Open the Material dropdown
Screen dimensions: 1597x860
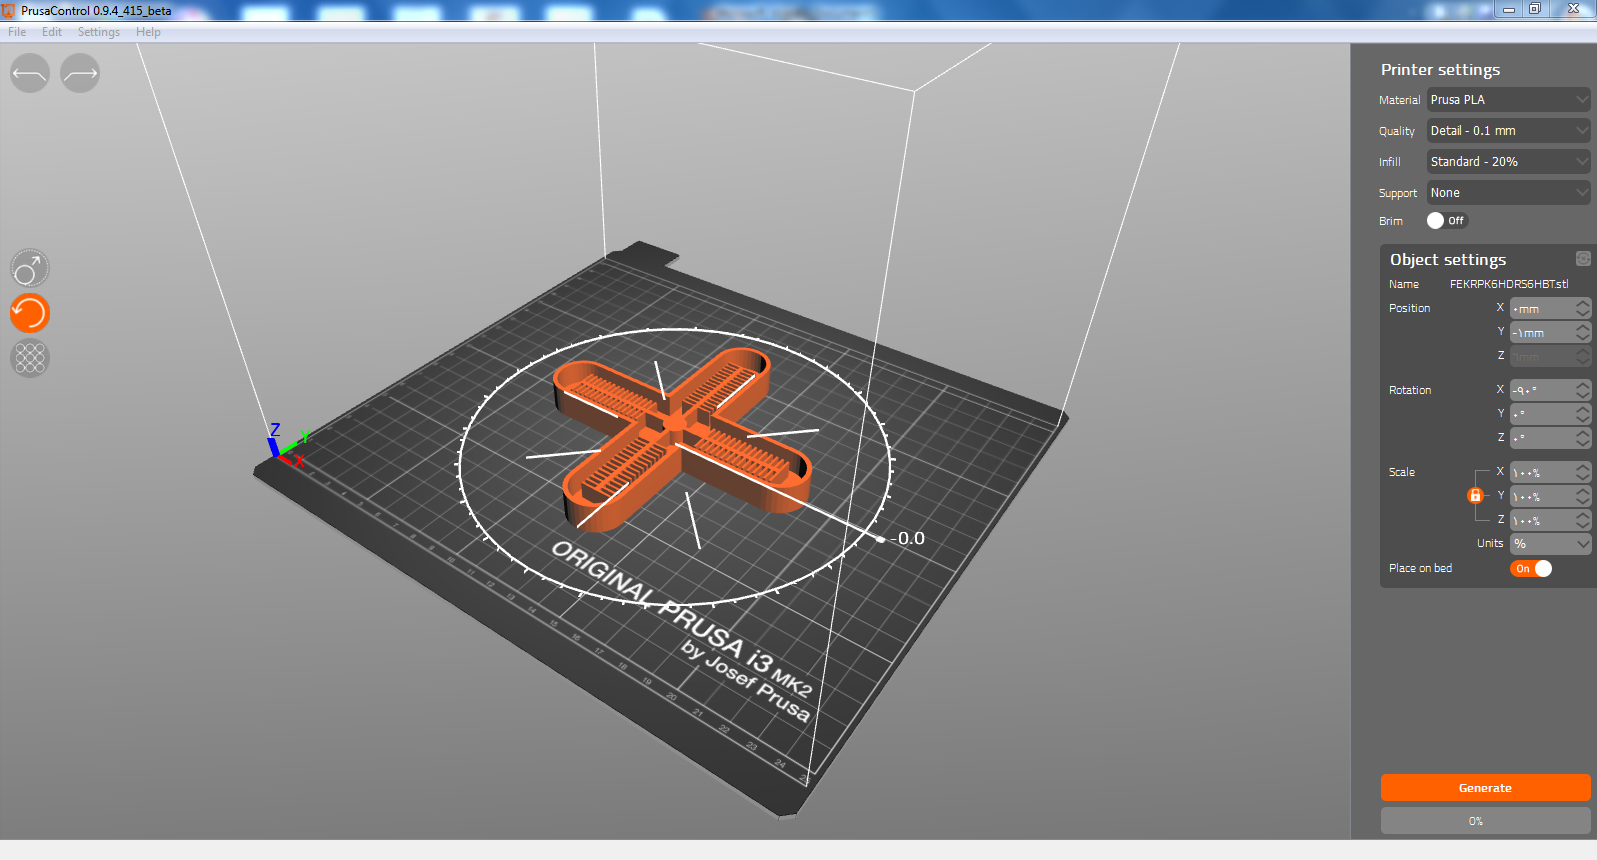1508,100
